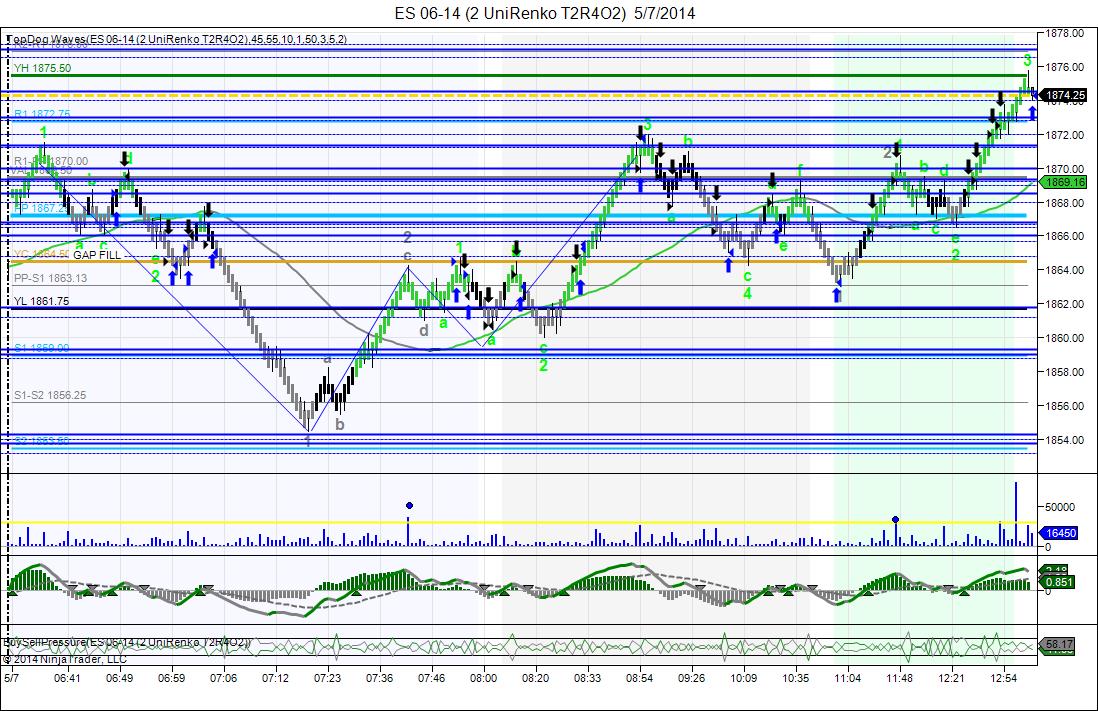
Task: Select the S2 1853.50 support label
Action: pos(42,441)
